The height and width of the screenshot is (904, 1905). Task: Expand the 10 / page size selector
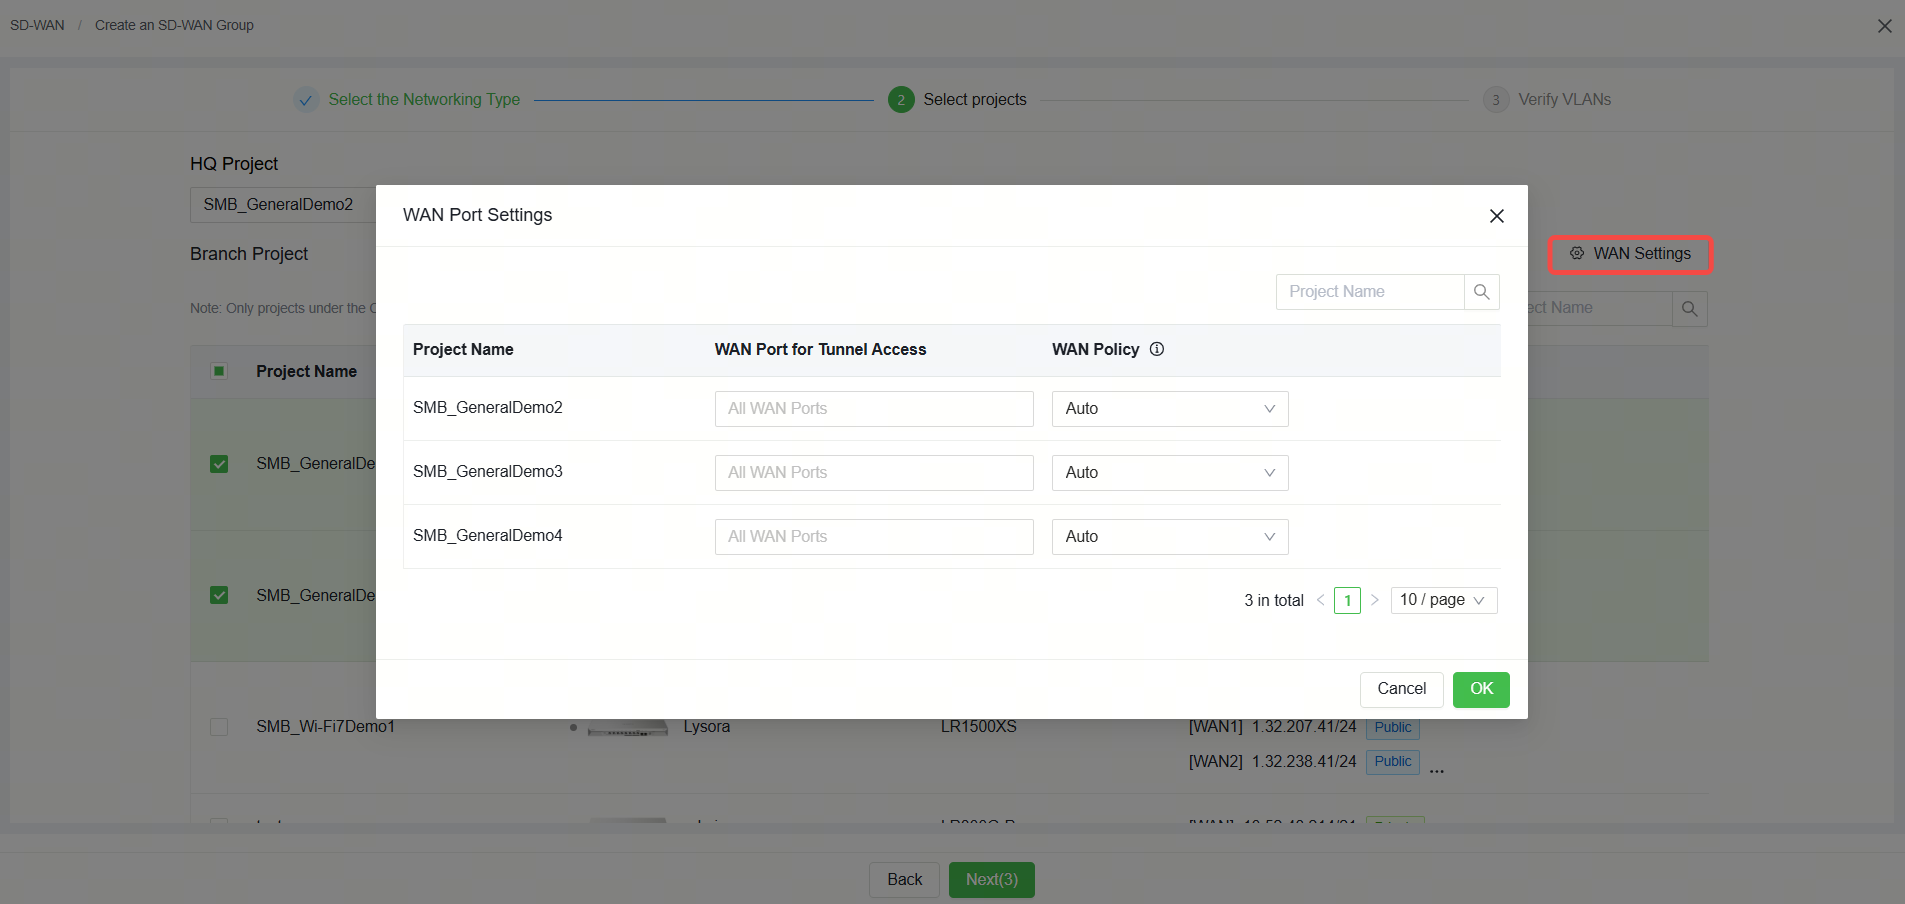pos(1444,600)
